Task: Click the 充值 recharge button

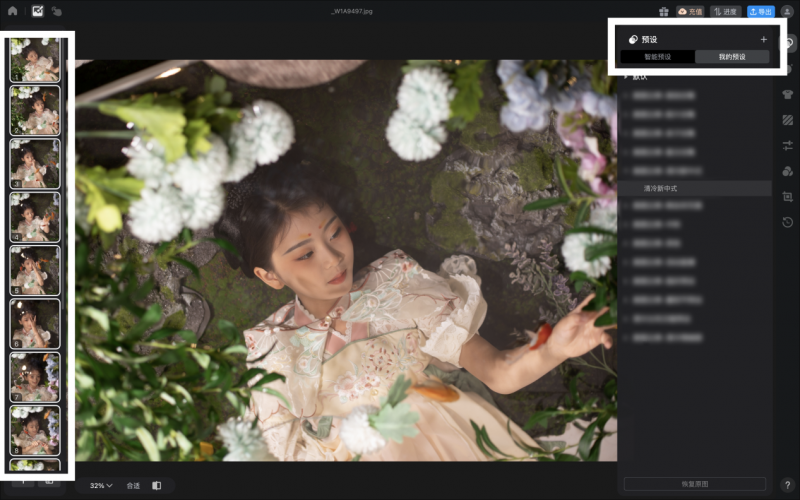Action: (690, 11)
